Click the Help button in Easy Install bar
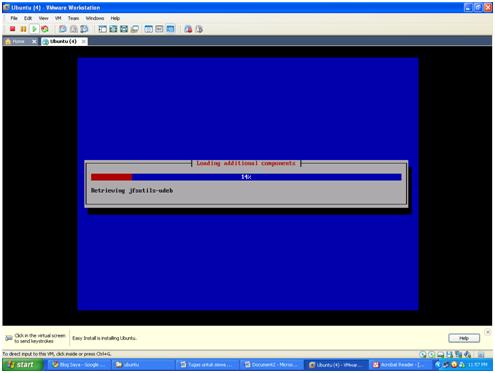495x373 pixels. click(x=464, y=338)
